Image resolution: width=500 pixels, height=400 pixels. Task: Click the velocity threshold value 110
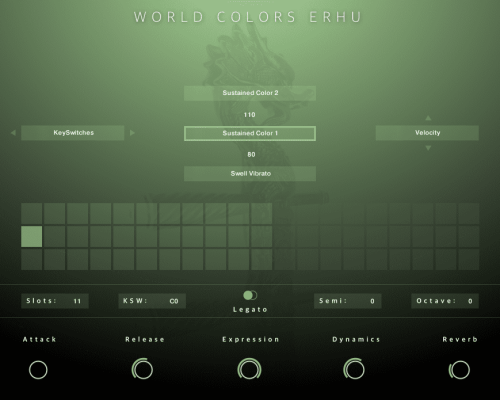click(x=250, y=115)
